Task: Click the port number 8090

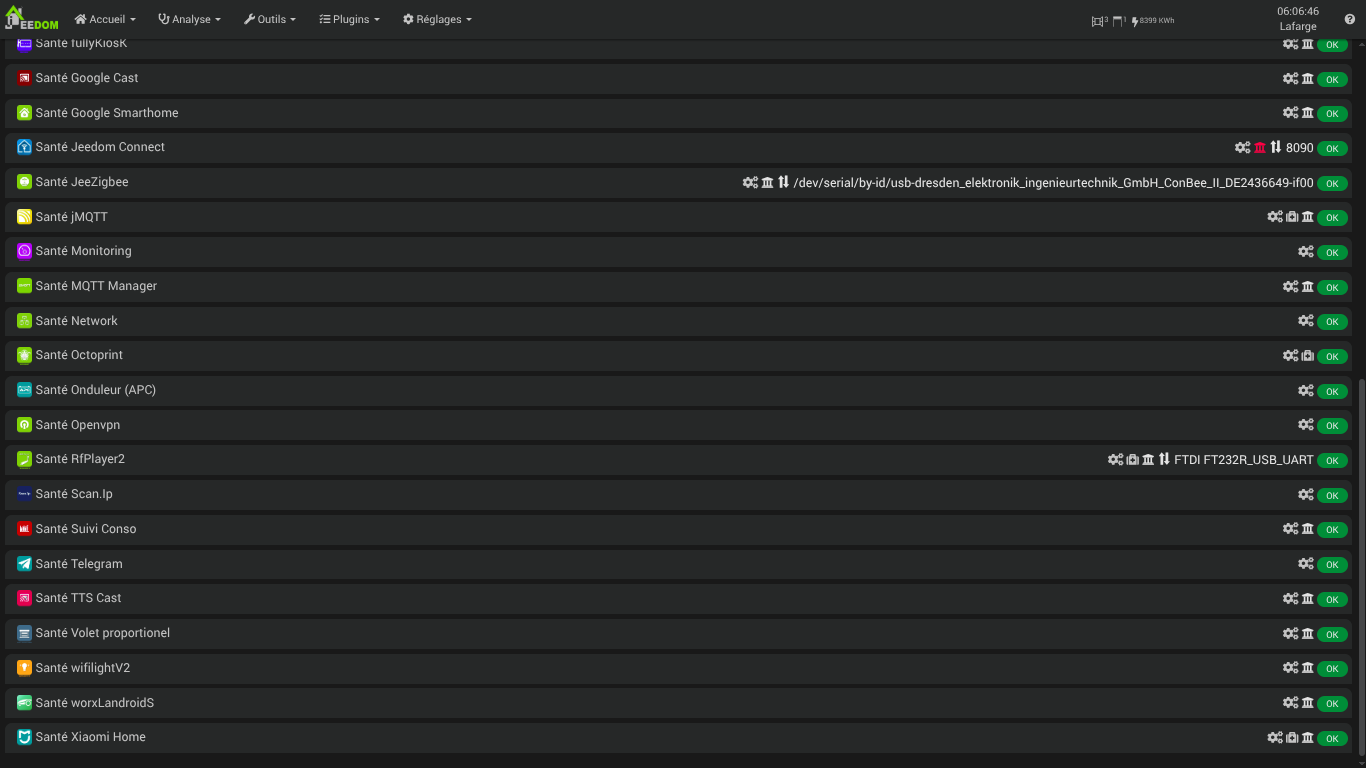Action: (1300, 148)
